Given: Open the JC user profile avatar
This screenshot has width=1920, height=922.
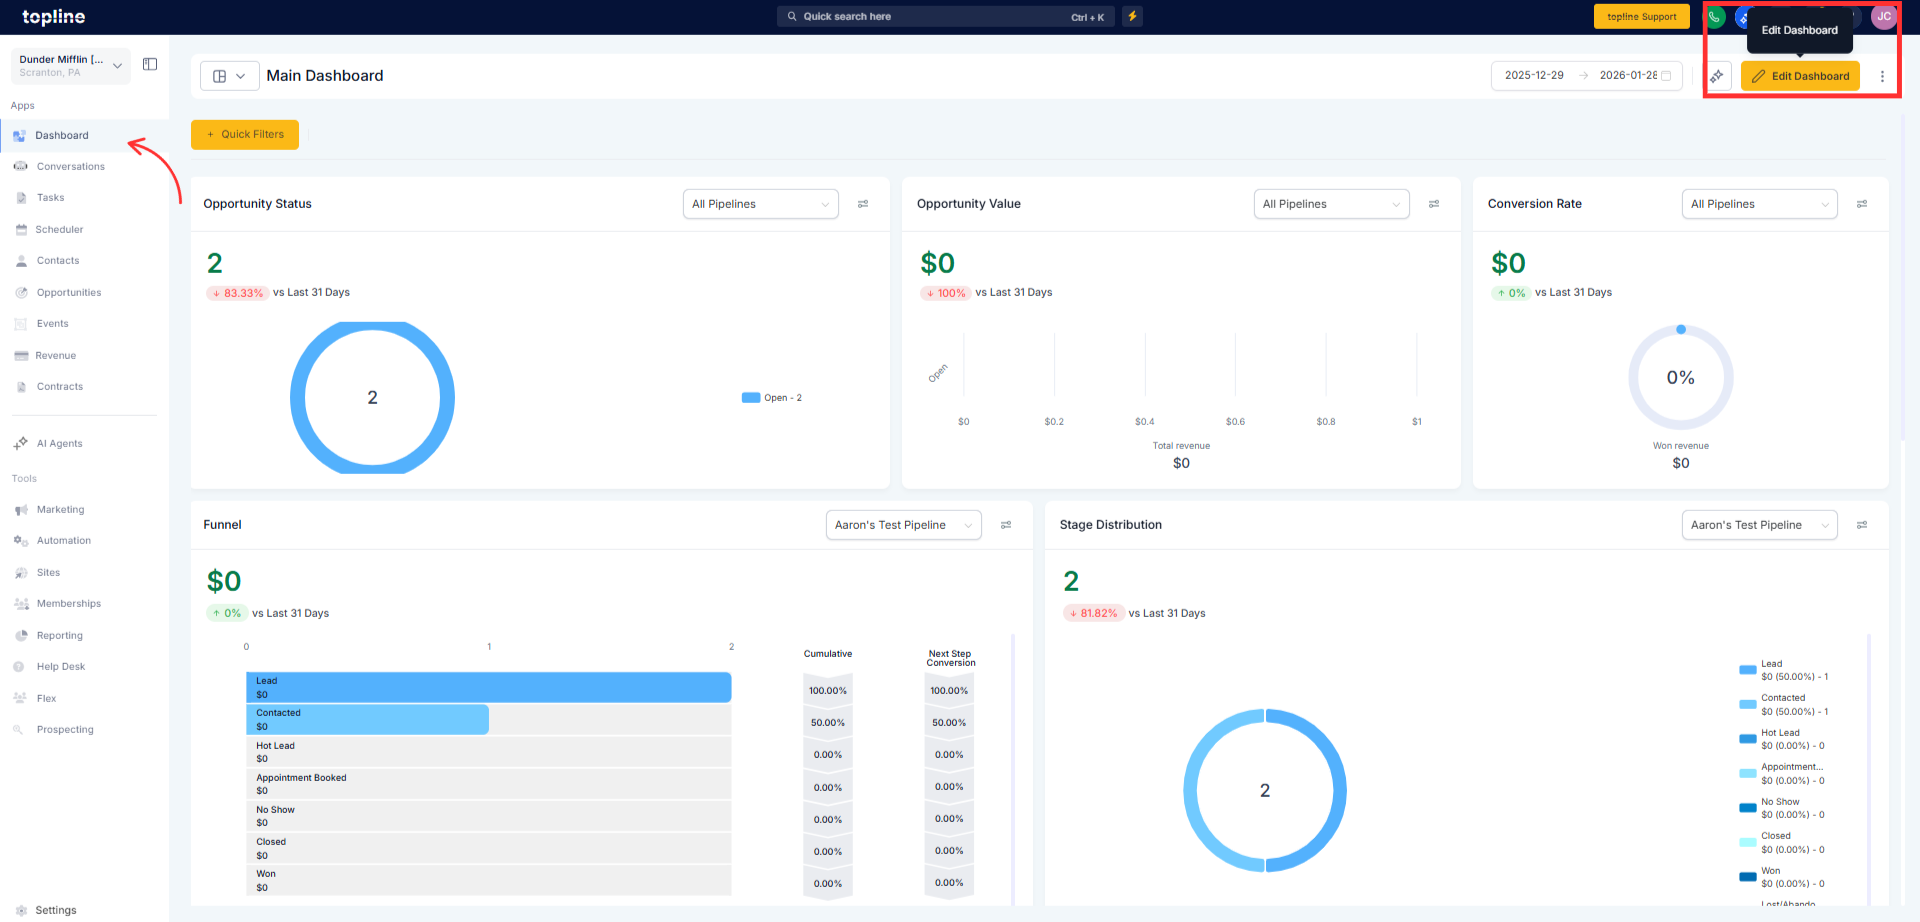Looking at the screenshot, I should (x=1884, y=17).
